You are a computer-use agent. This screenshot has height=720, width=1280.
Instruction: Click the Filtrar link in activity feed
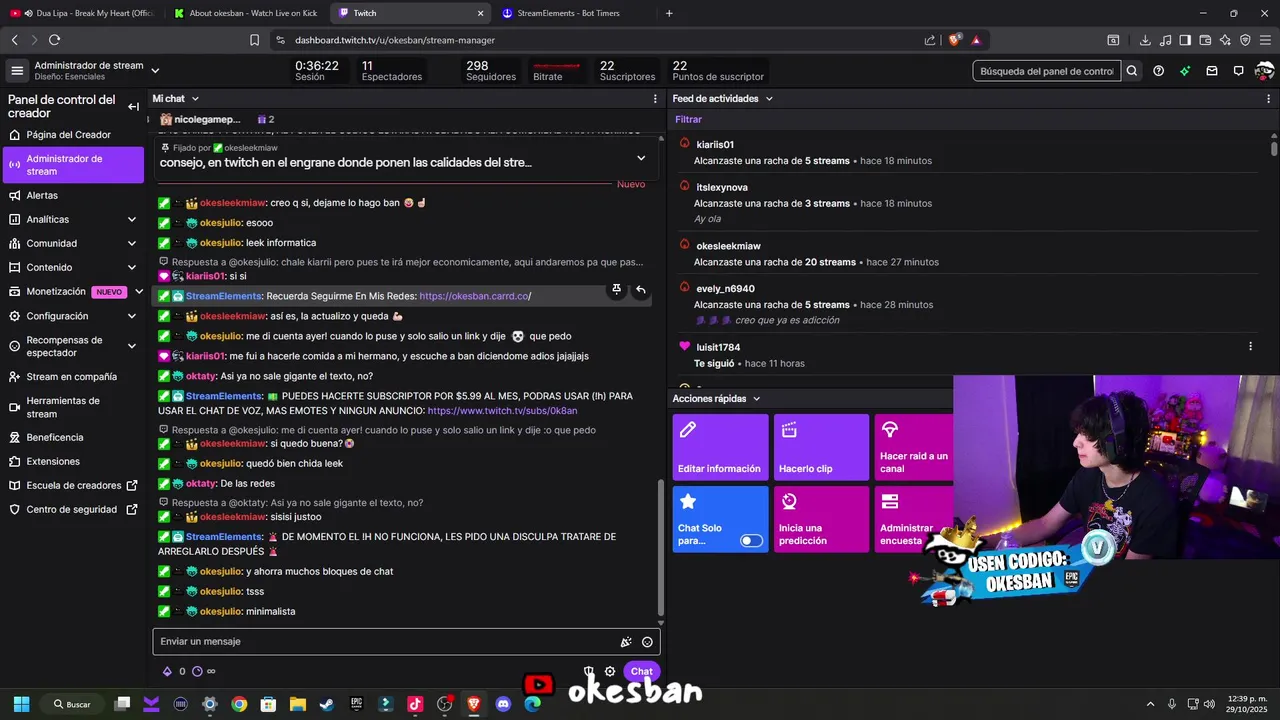tap(688, 120)
